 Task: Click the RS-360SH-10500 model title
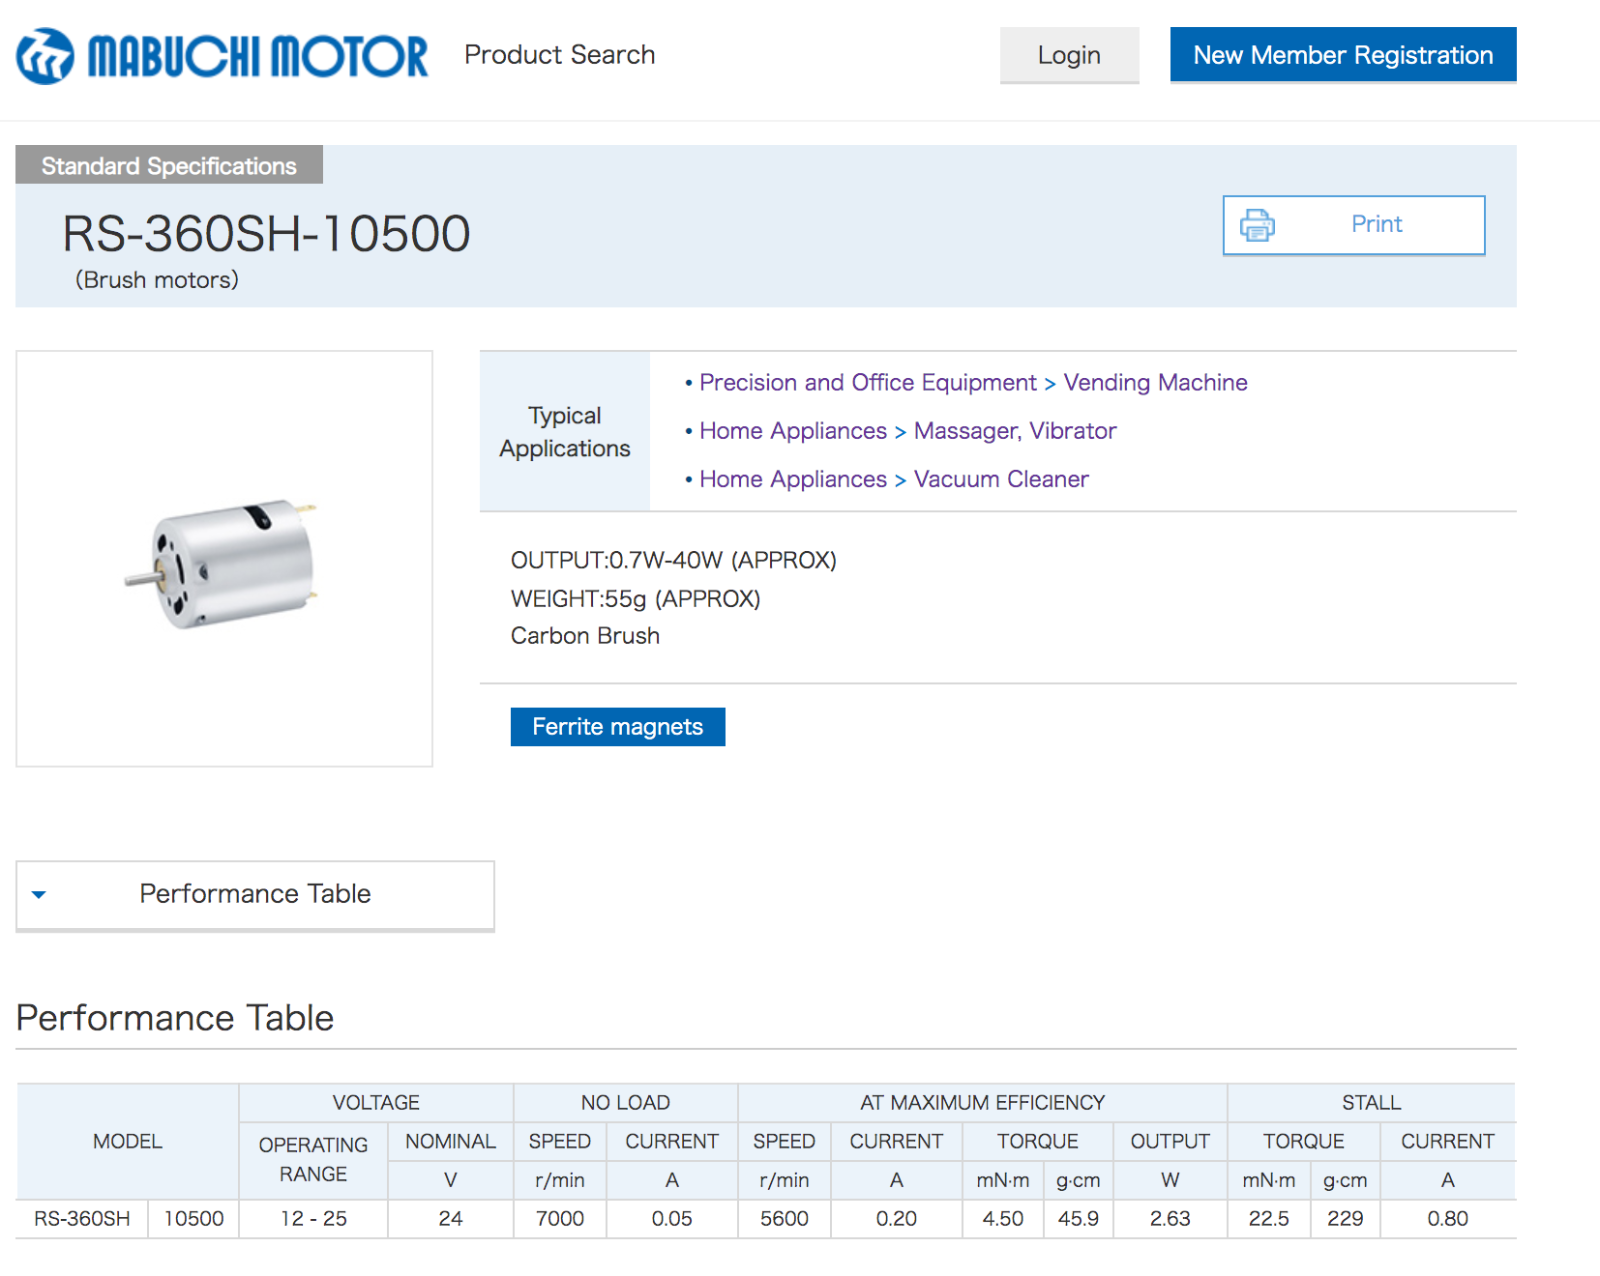click(x=266, y=234)
